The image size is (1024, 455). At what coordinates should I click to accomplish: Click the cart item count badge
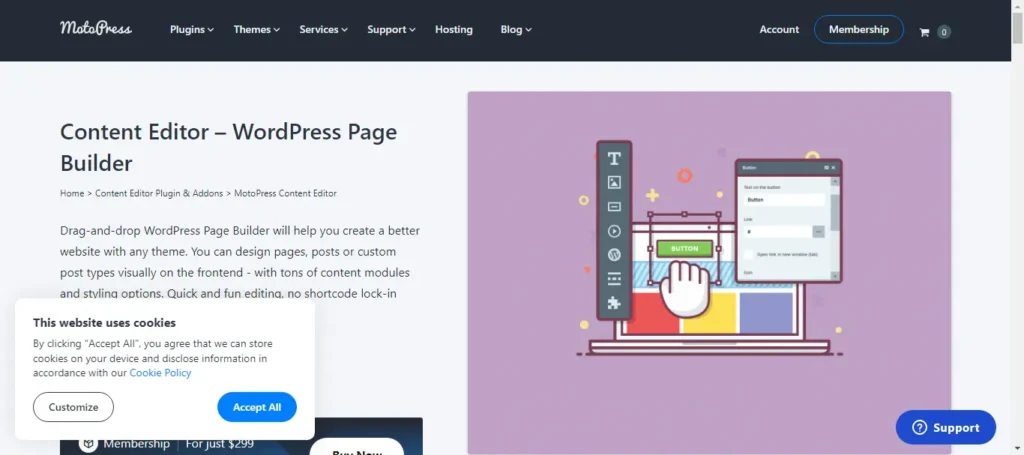944,32
